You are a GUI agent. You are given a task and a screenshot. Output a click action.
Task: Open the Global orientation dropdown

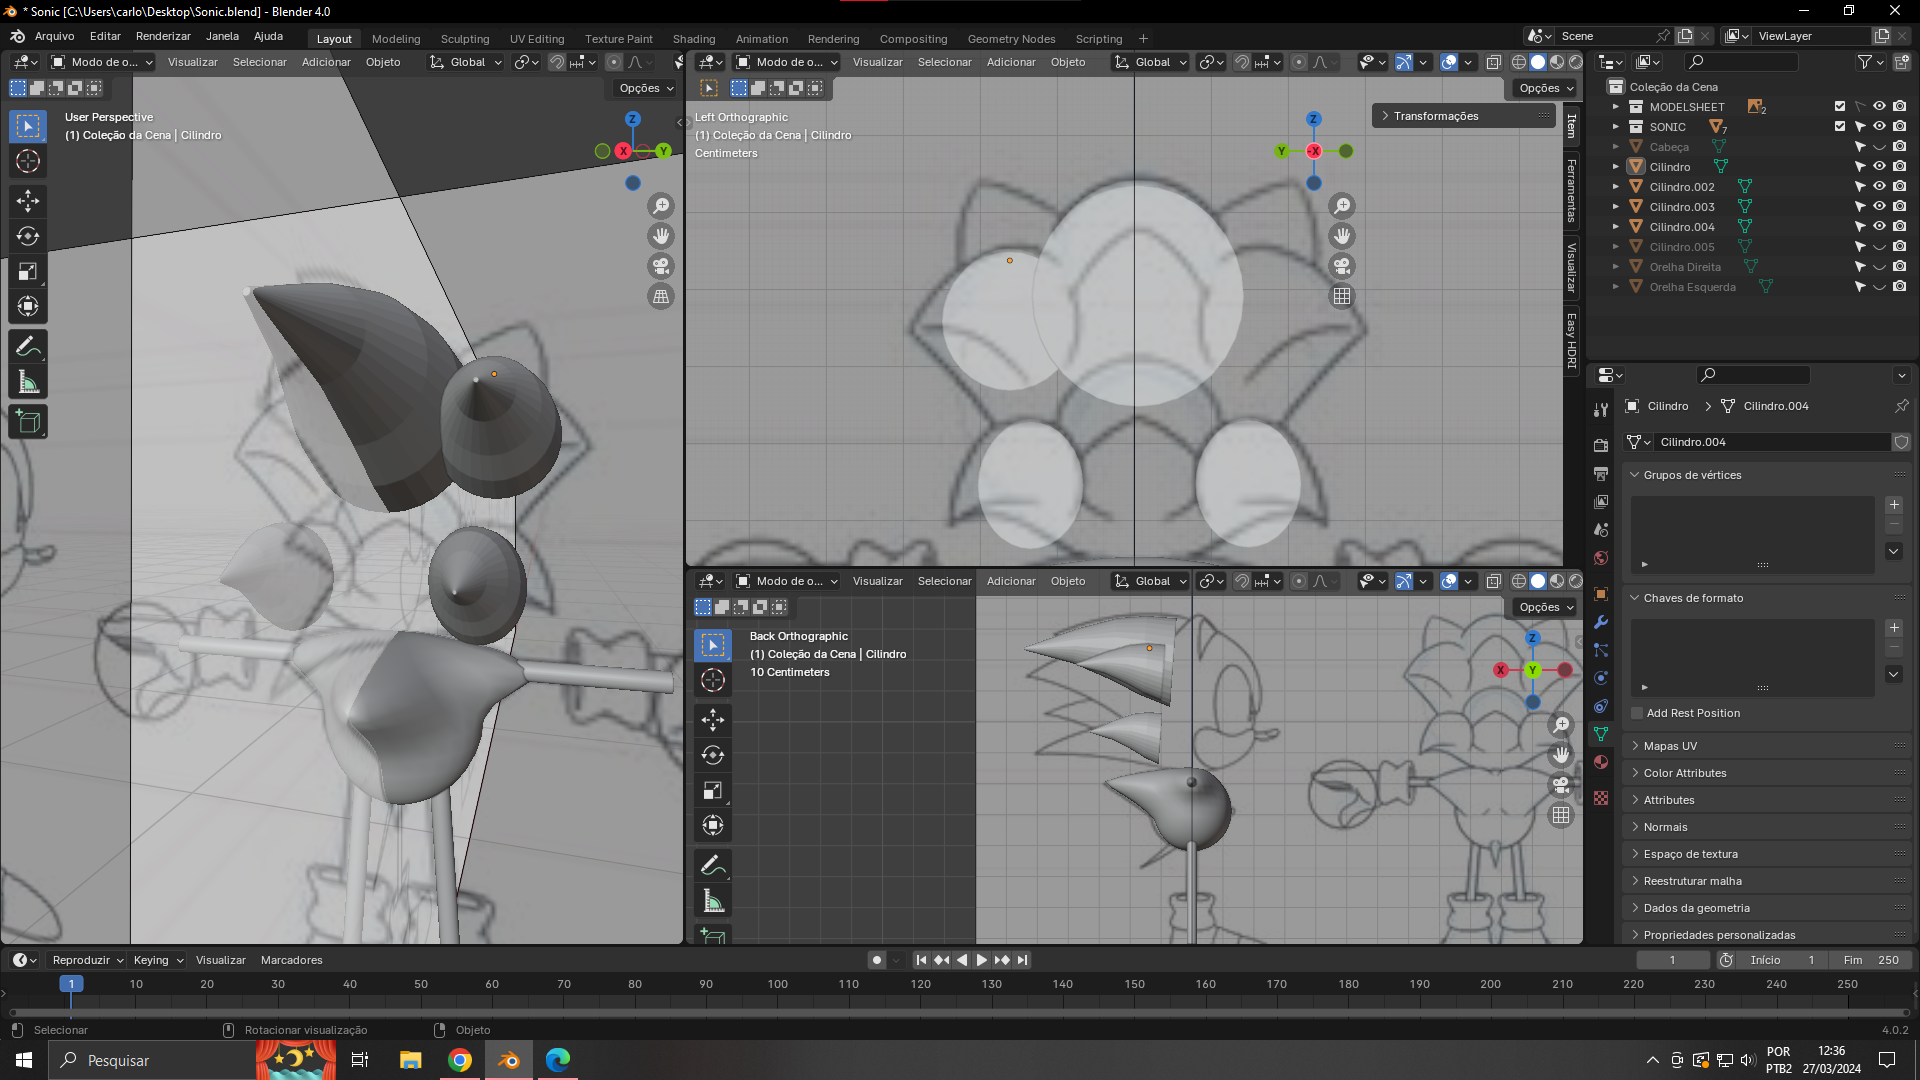point(466,62)
